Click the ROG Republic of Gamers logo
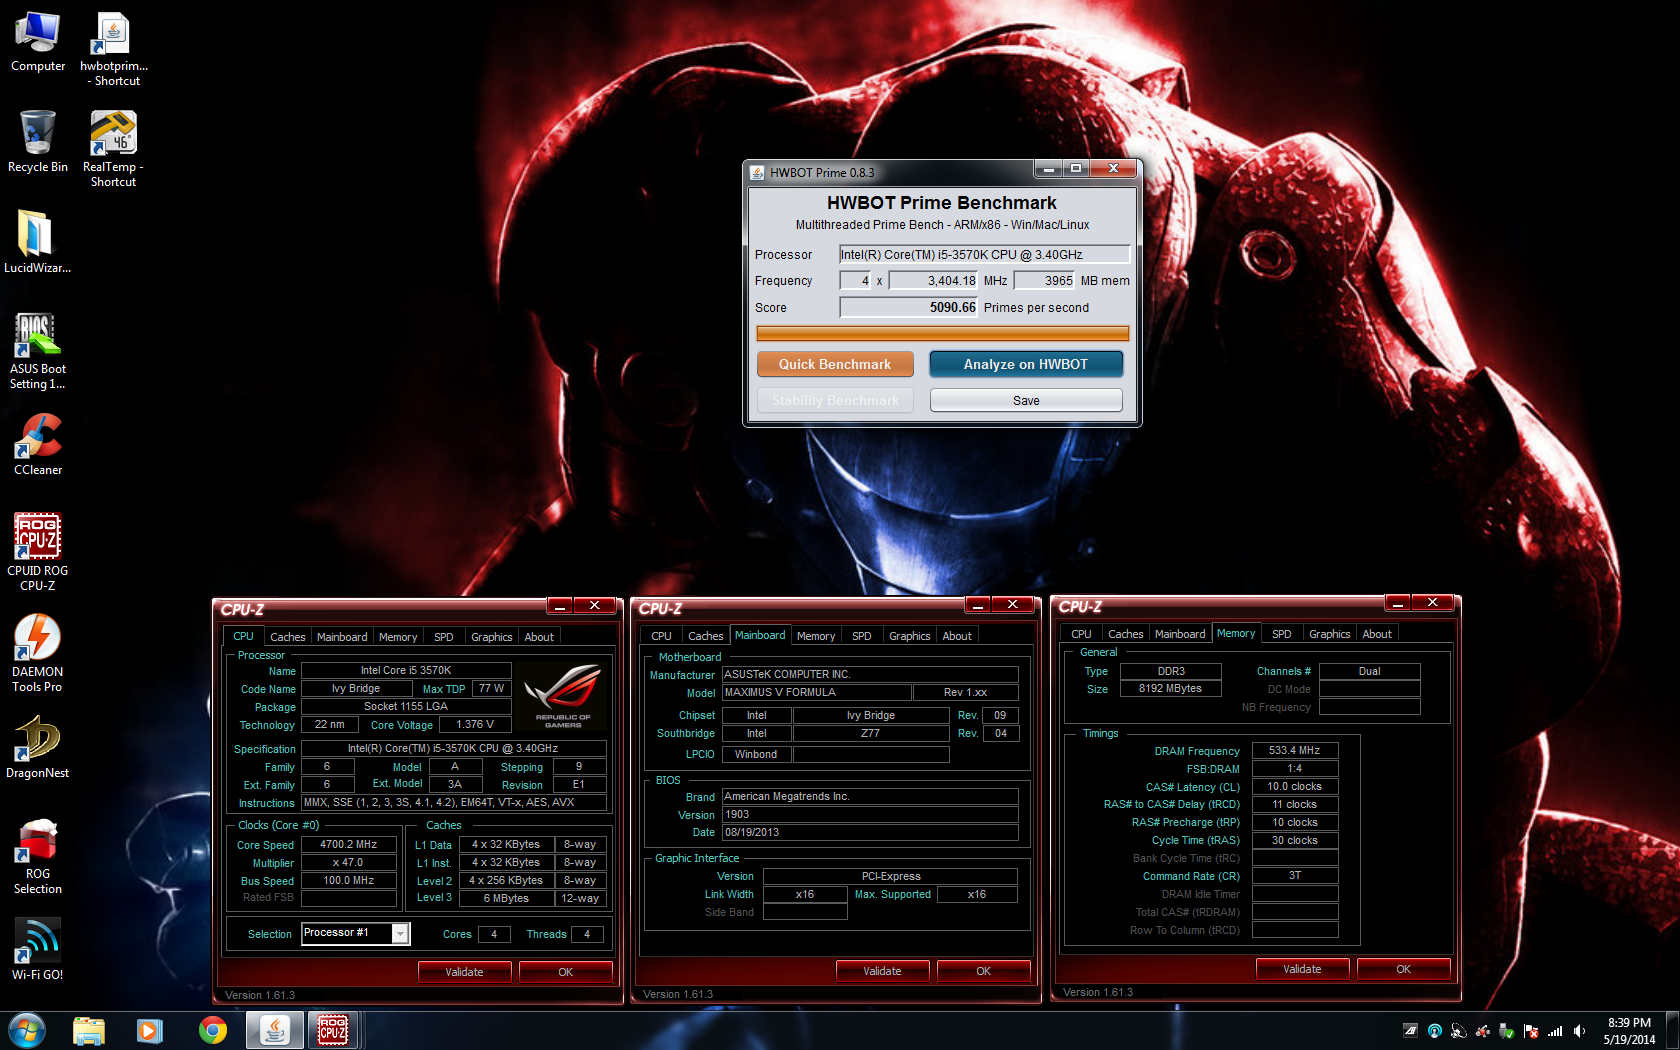Image resolution: width=1680 pixels, height=1050 pixels. (x=562, y=694)
